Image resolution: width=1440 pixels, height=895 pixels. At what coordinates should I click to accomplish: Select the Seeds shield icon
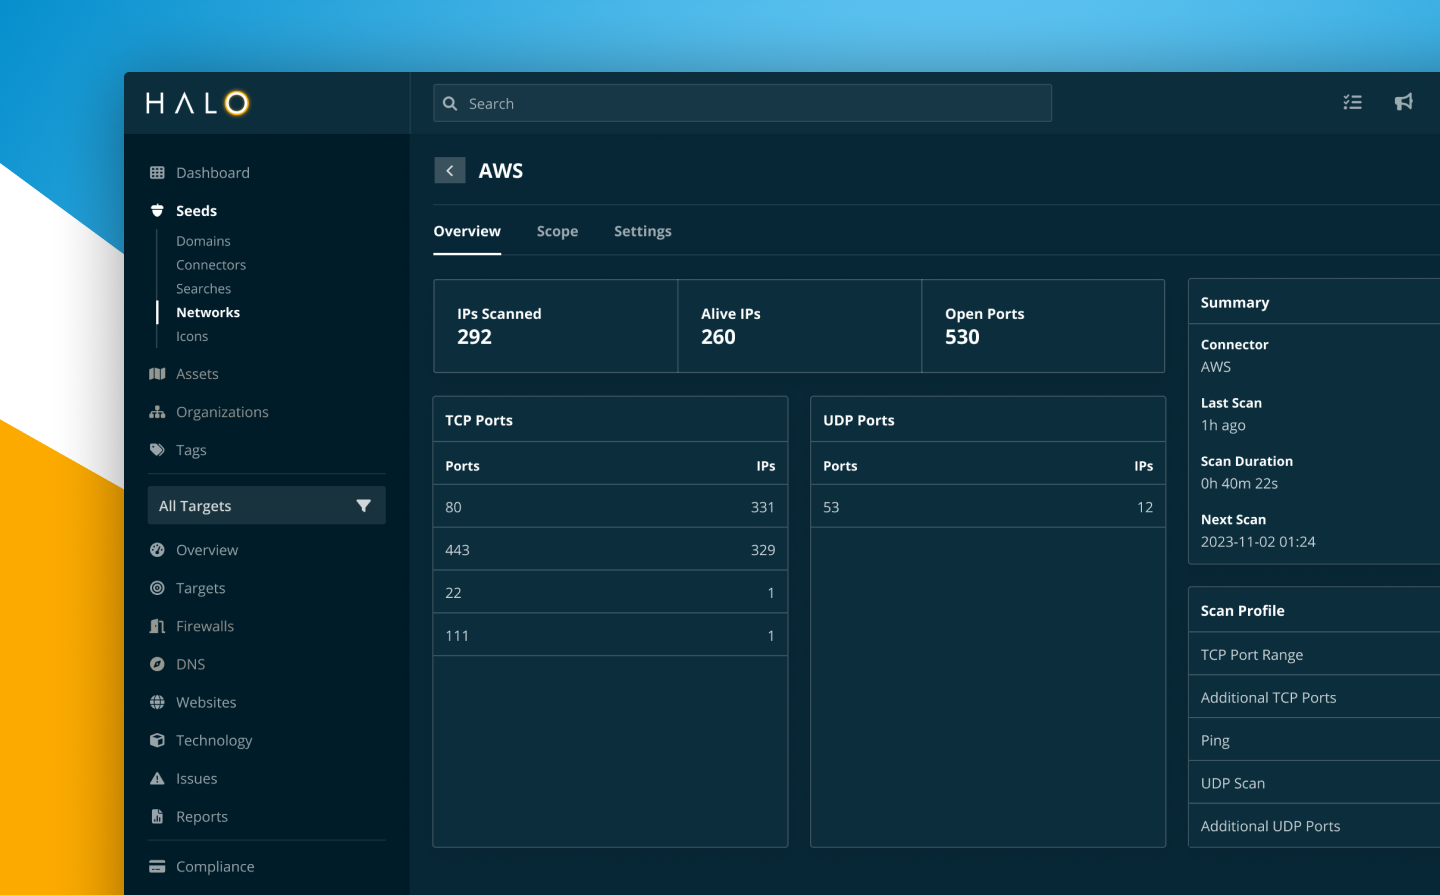click(x=156, y=210)
